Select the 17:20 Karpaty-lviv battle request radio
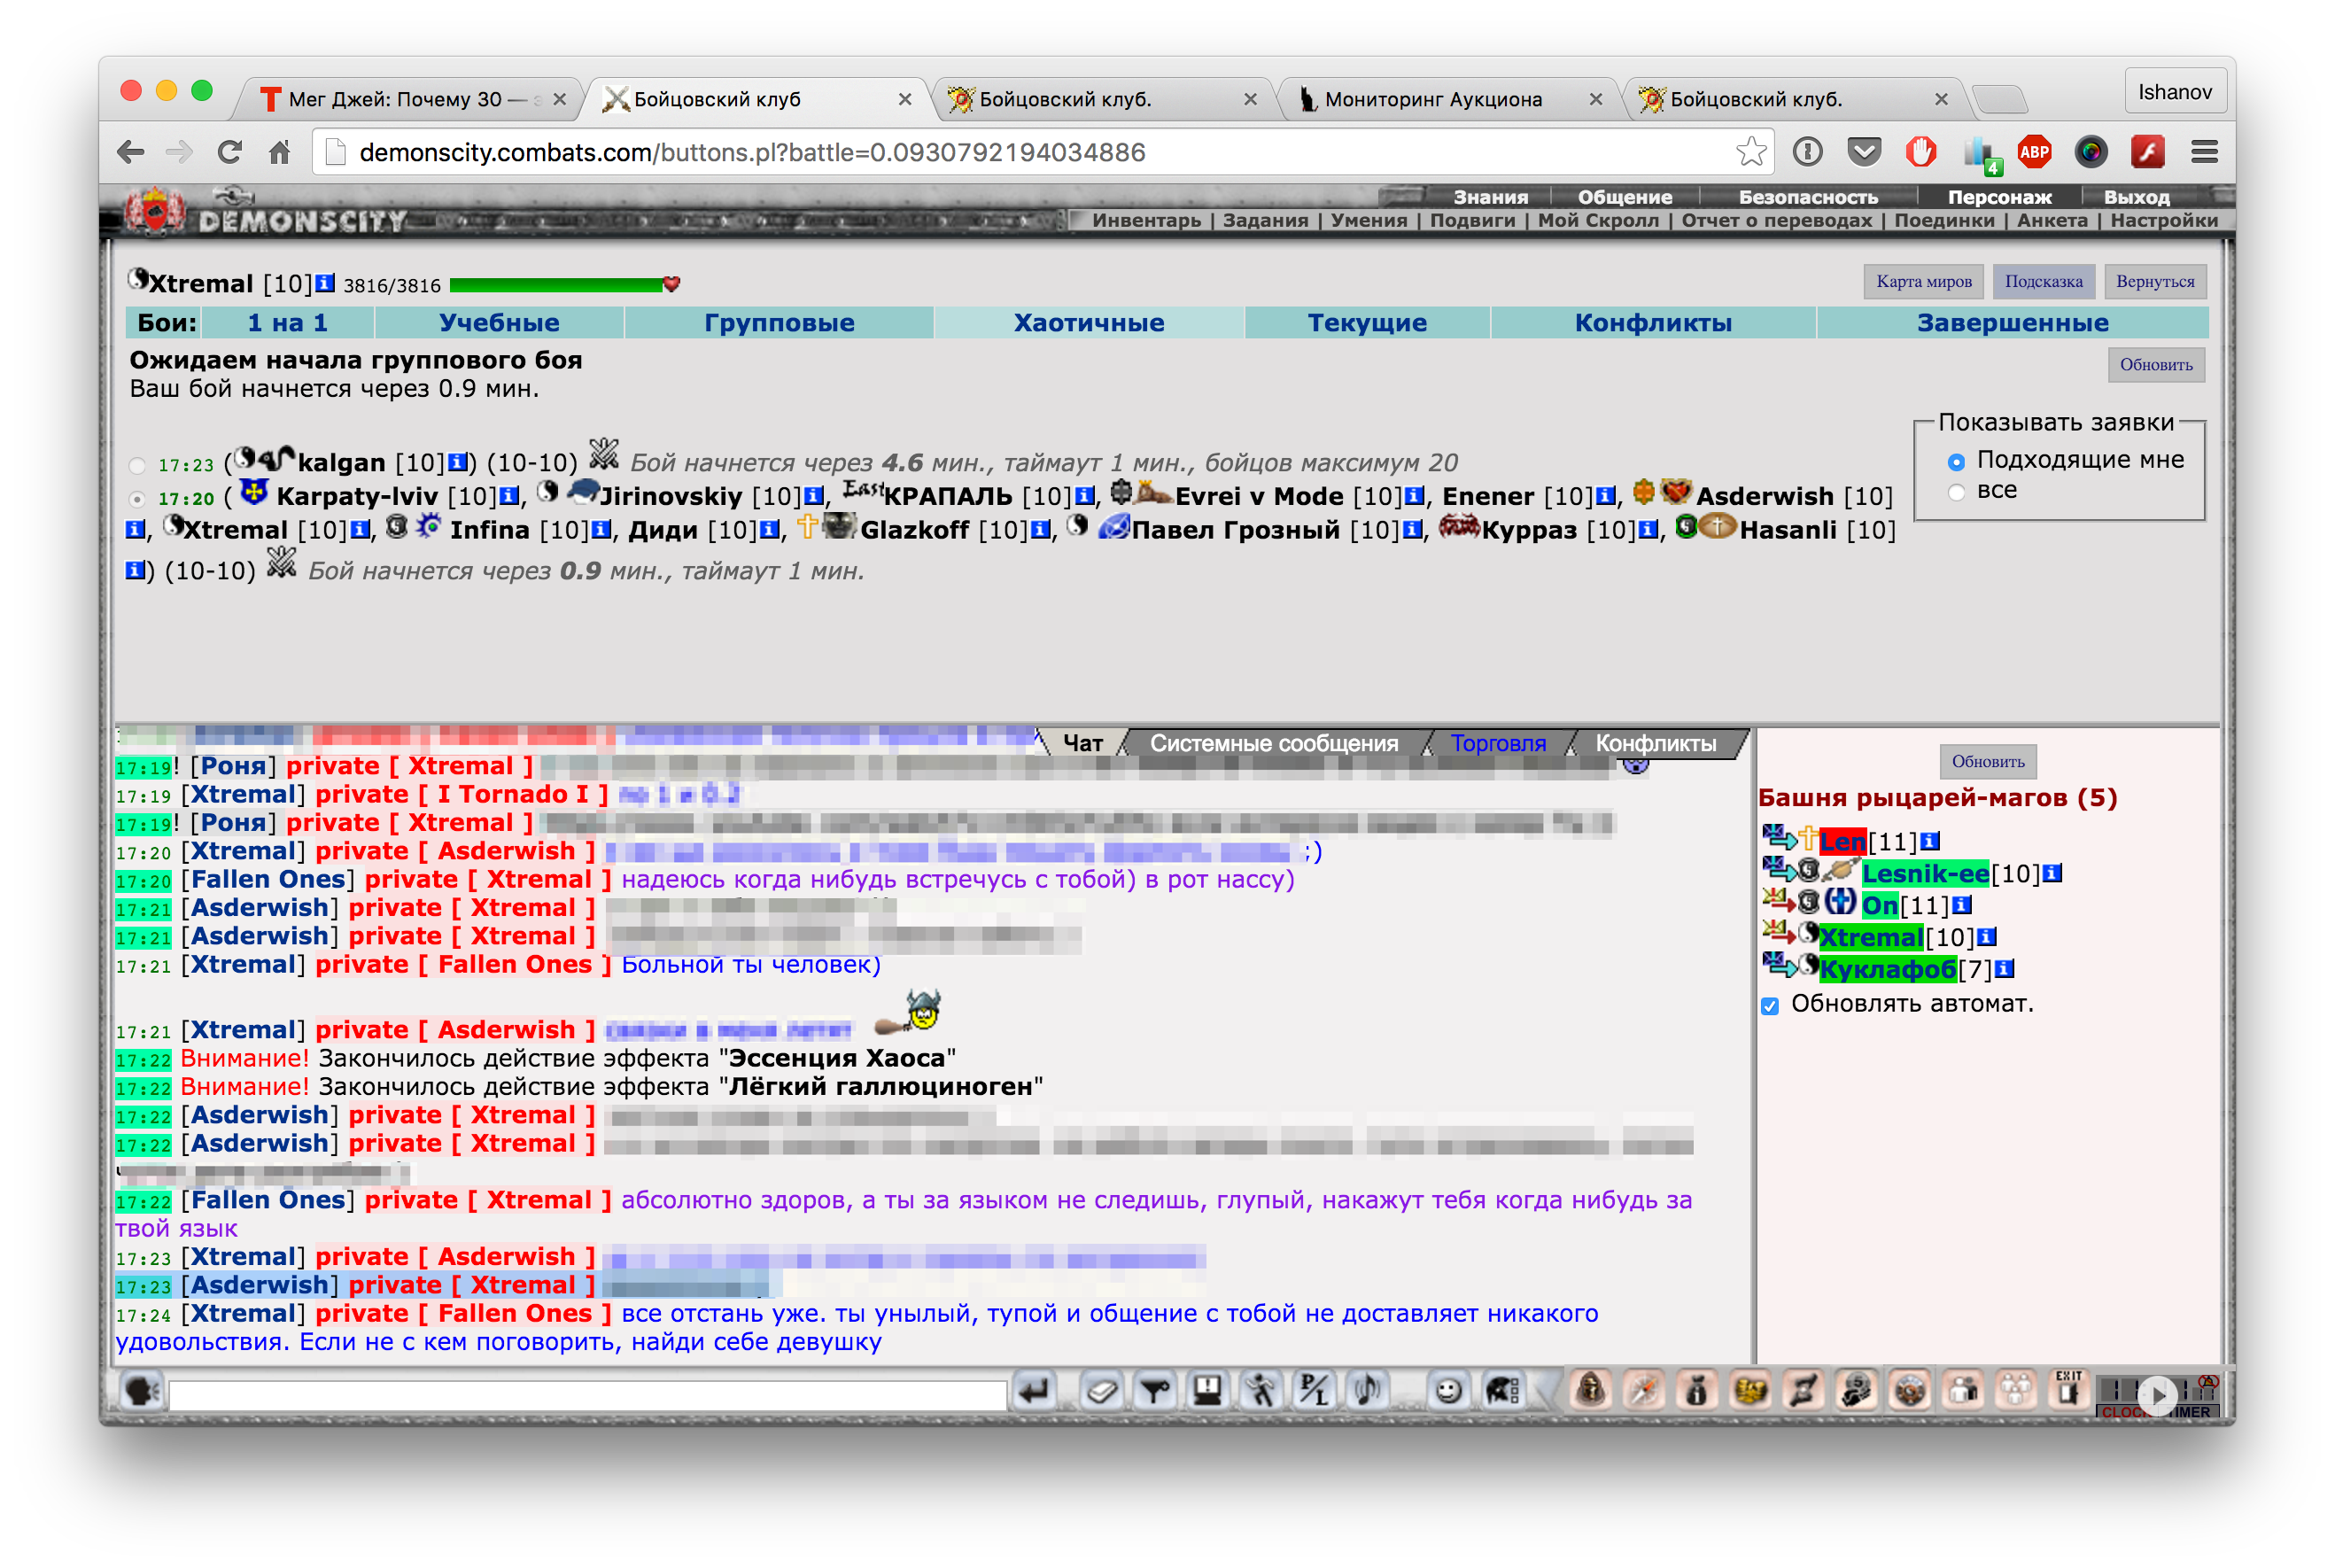 click(x=137, y=499)
